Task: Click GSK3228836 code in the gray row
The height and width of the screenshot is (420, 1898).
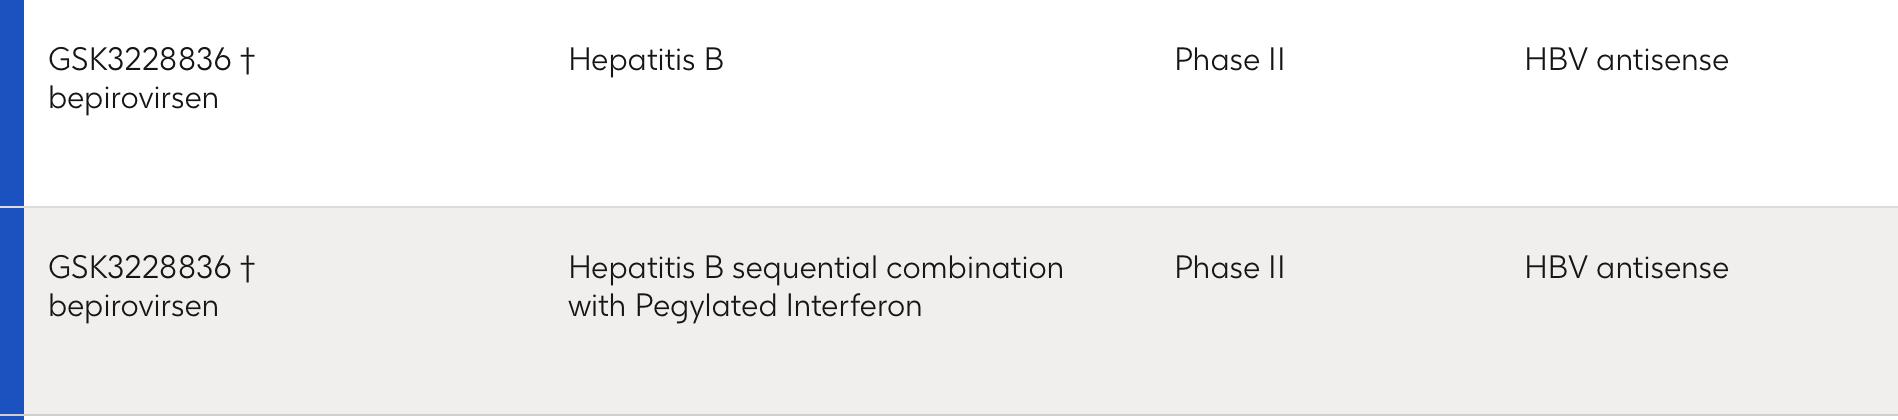Action: coord(139,268)
